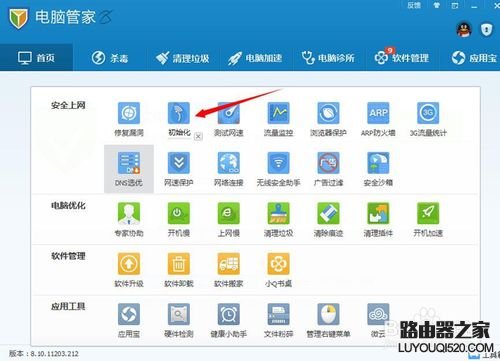Switch to the 应用宝 tab in the top navigation
The height and width of the screenshot is (361, 500).
pyautogui.click(x=474, y=58)
